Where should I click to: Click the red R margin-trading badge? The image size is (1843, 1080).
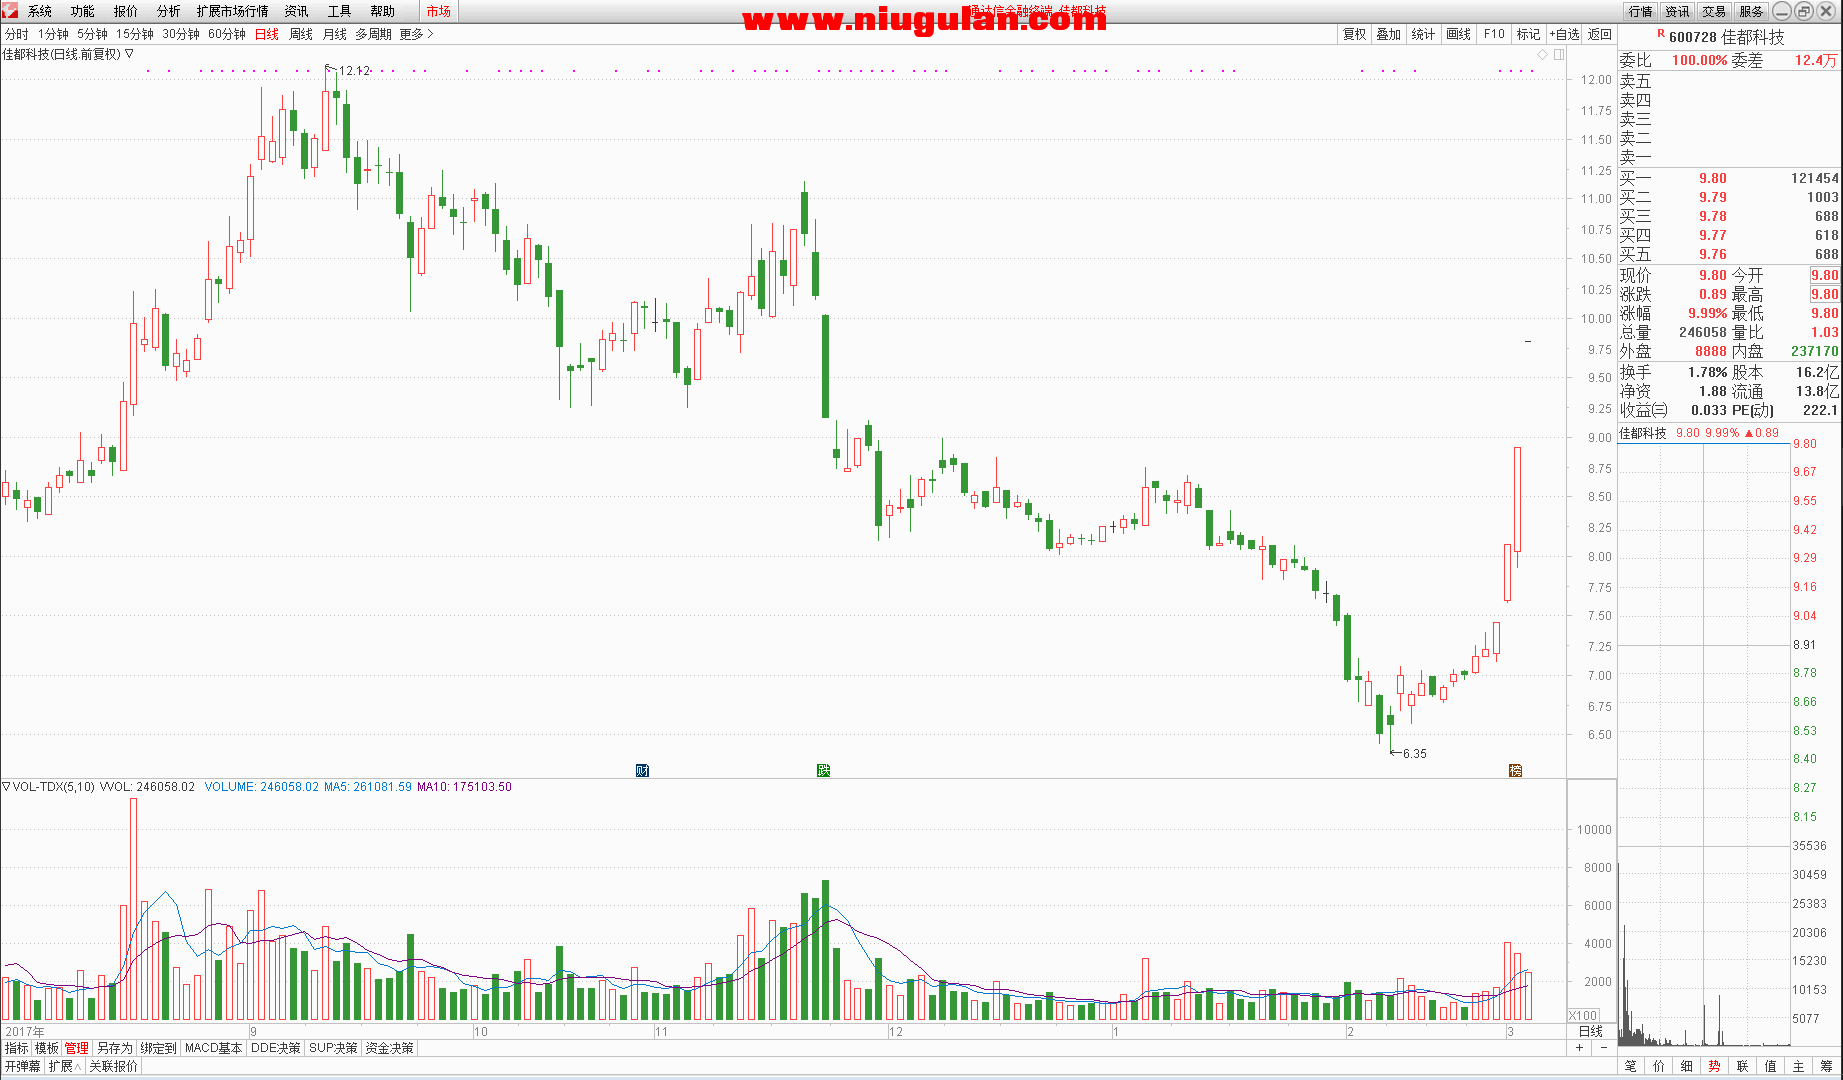click(1661, 33)
